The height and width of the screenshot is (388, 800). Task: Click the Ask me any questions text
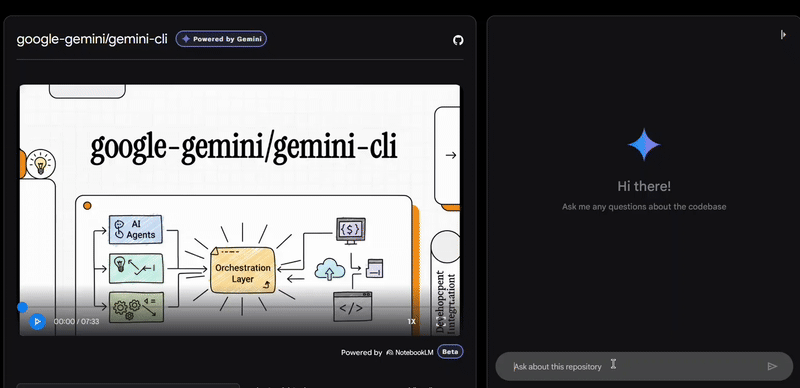point(644,207)
